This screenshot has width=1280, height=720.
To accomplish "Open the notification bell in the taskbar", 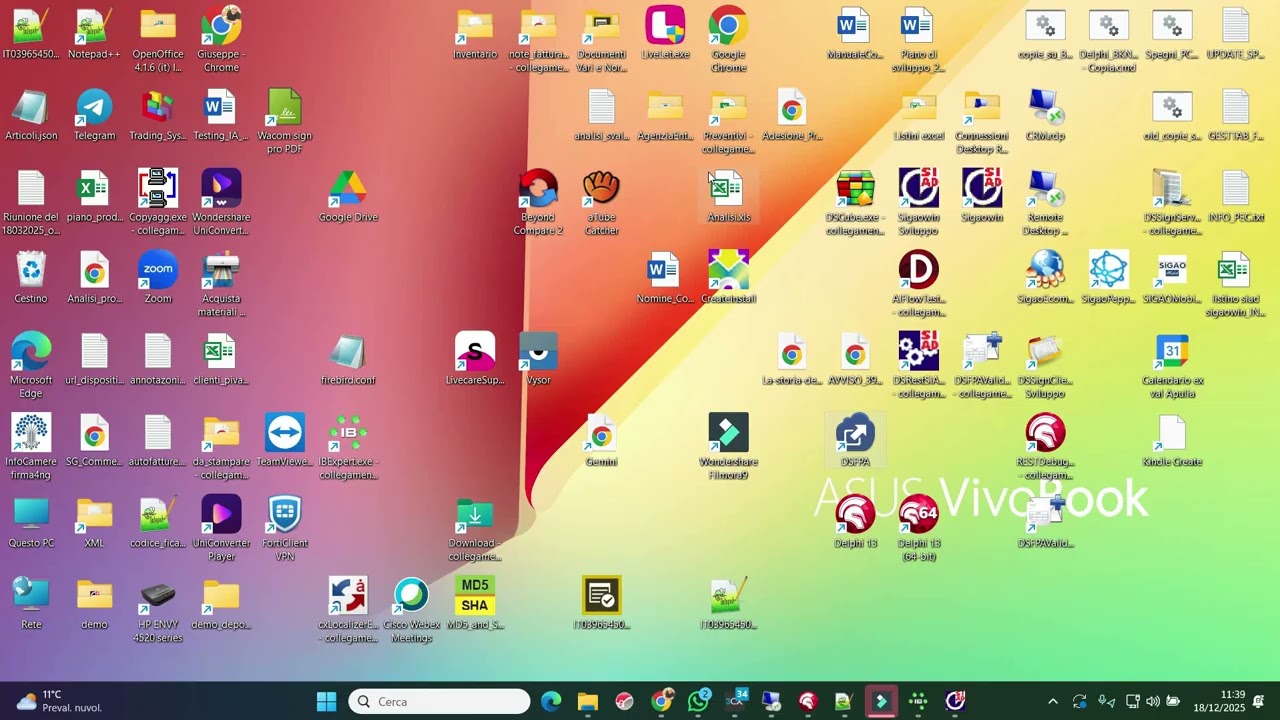I will [1258, 701].
